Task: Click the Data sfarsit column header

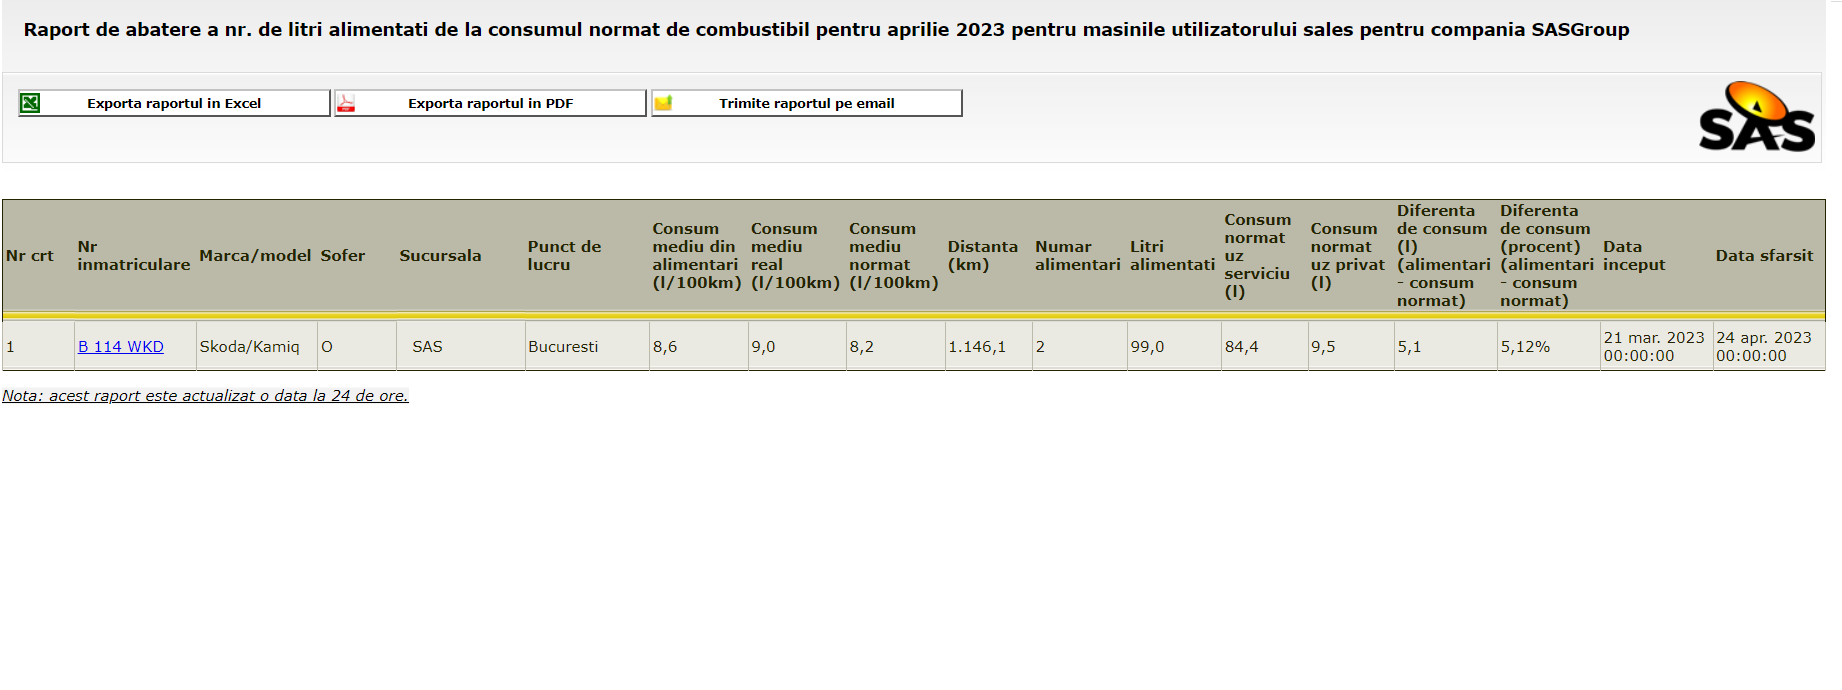Action: pyautogui.click(x=1764, y=256)
